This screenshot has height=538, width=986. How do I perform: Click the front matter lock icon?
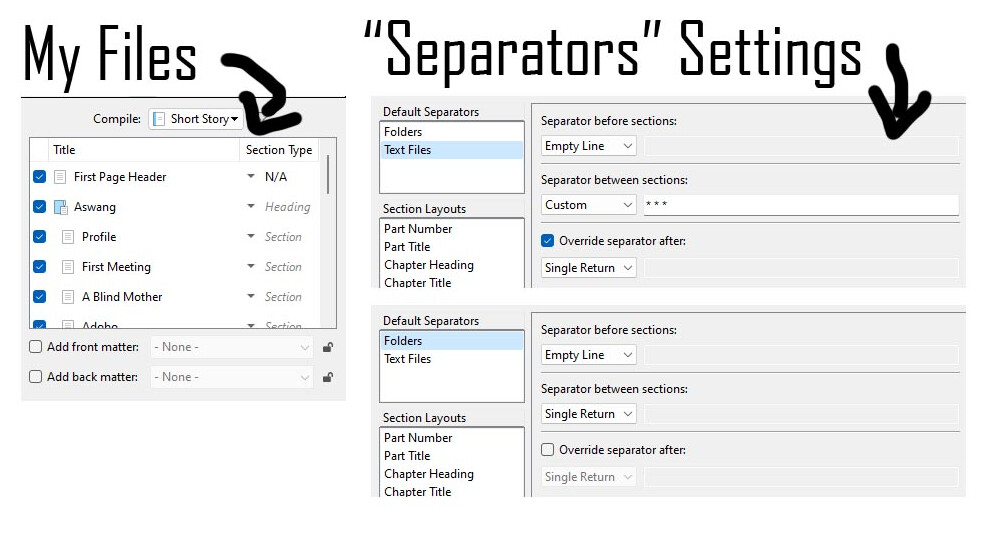click(x=328, y=347)
